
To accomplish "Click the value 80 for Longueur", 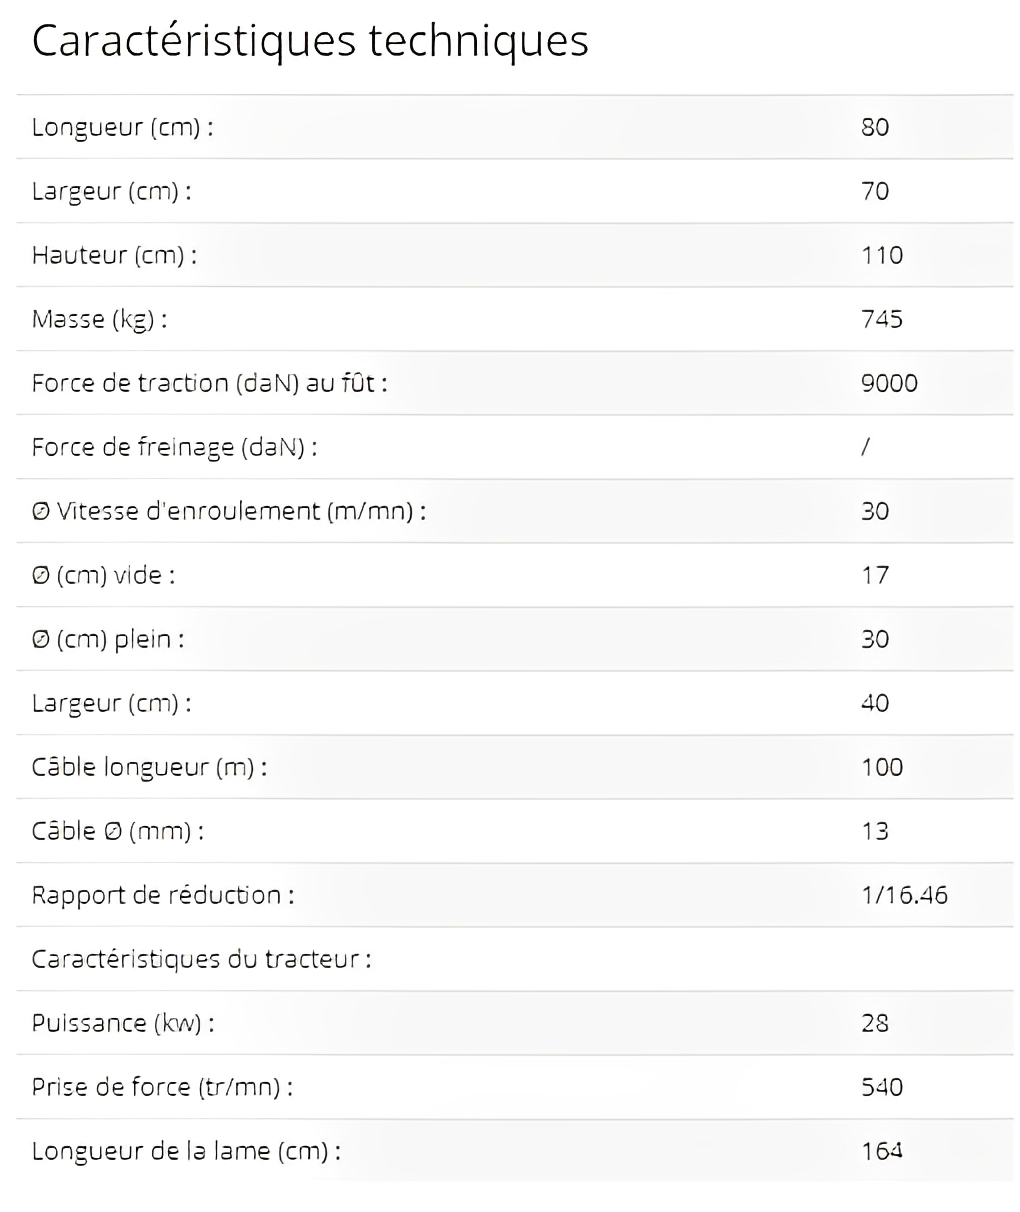I will (874, 128).
